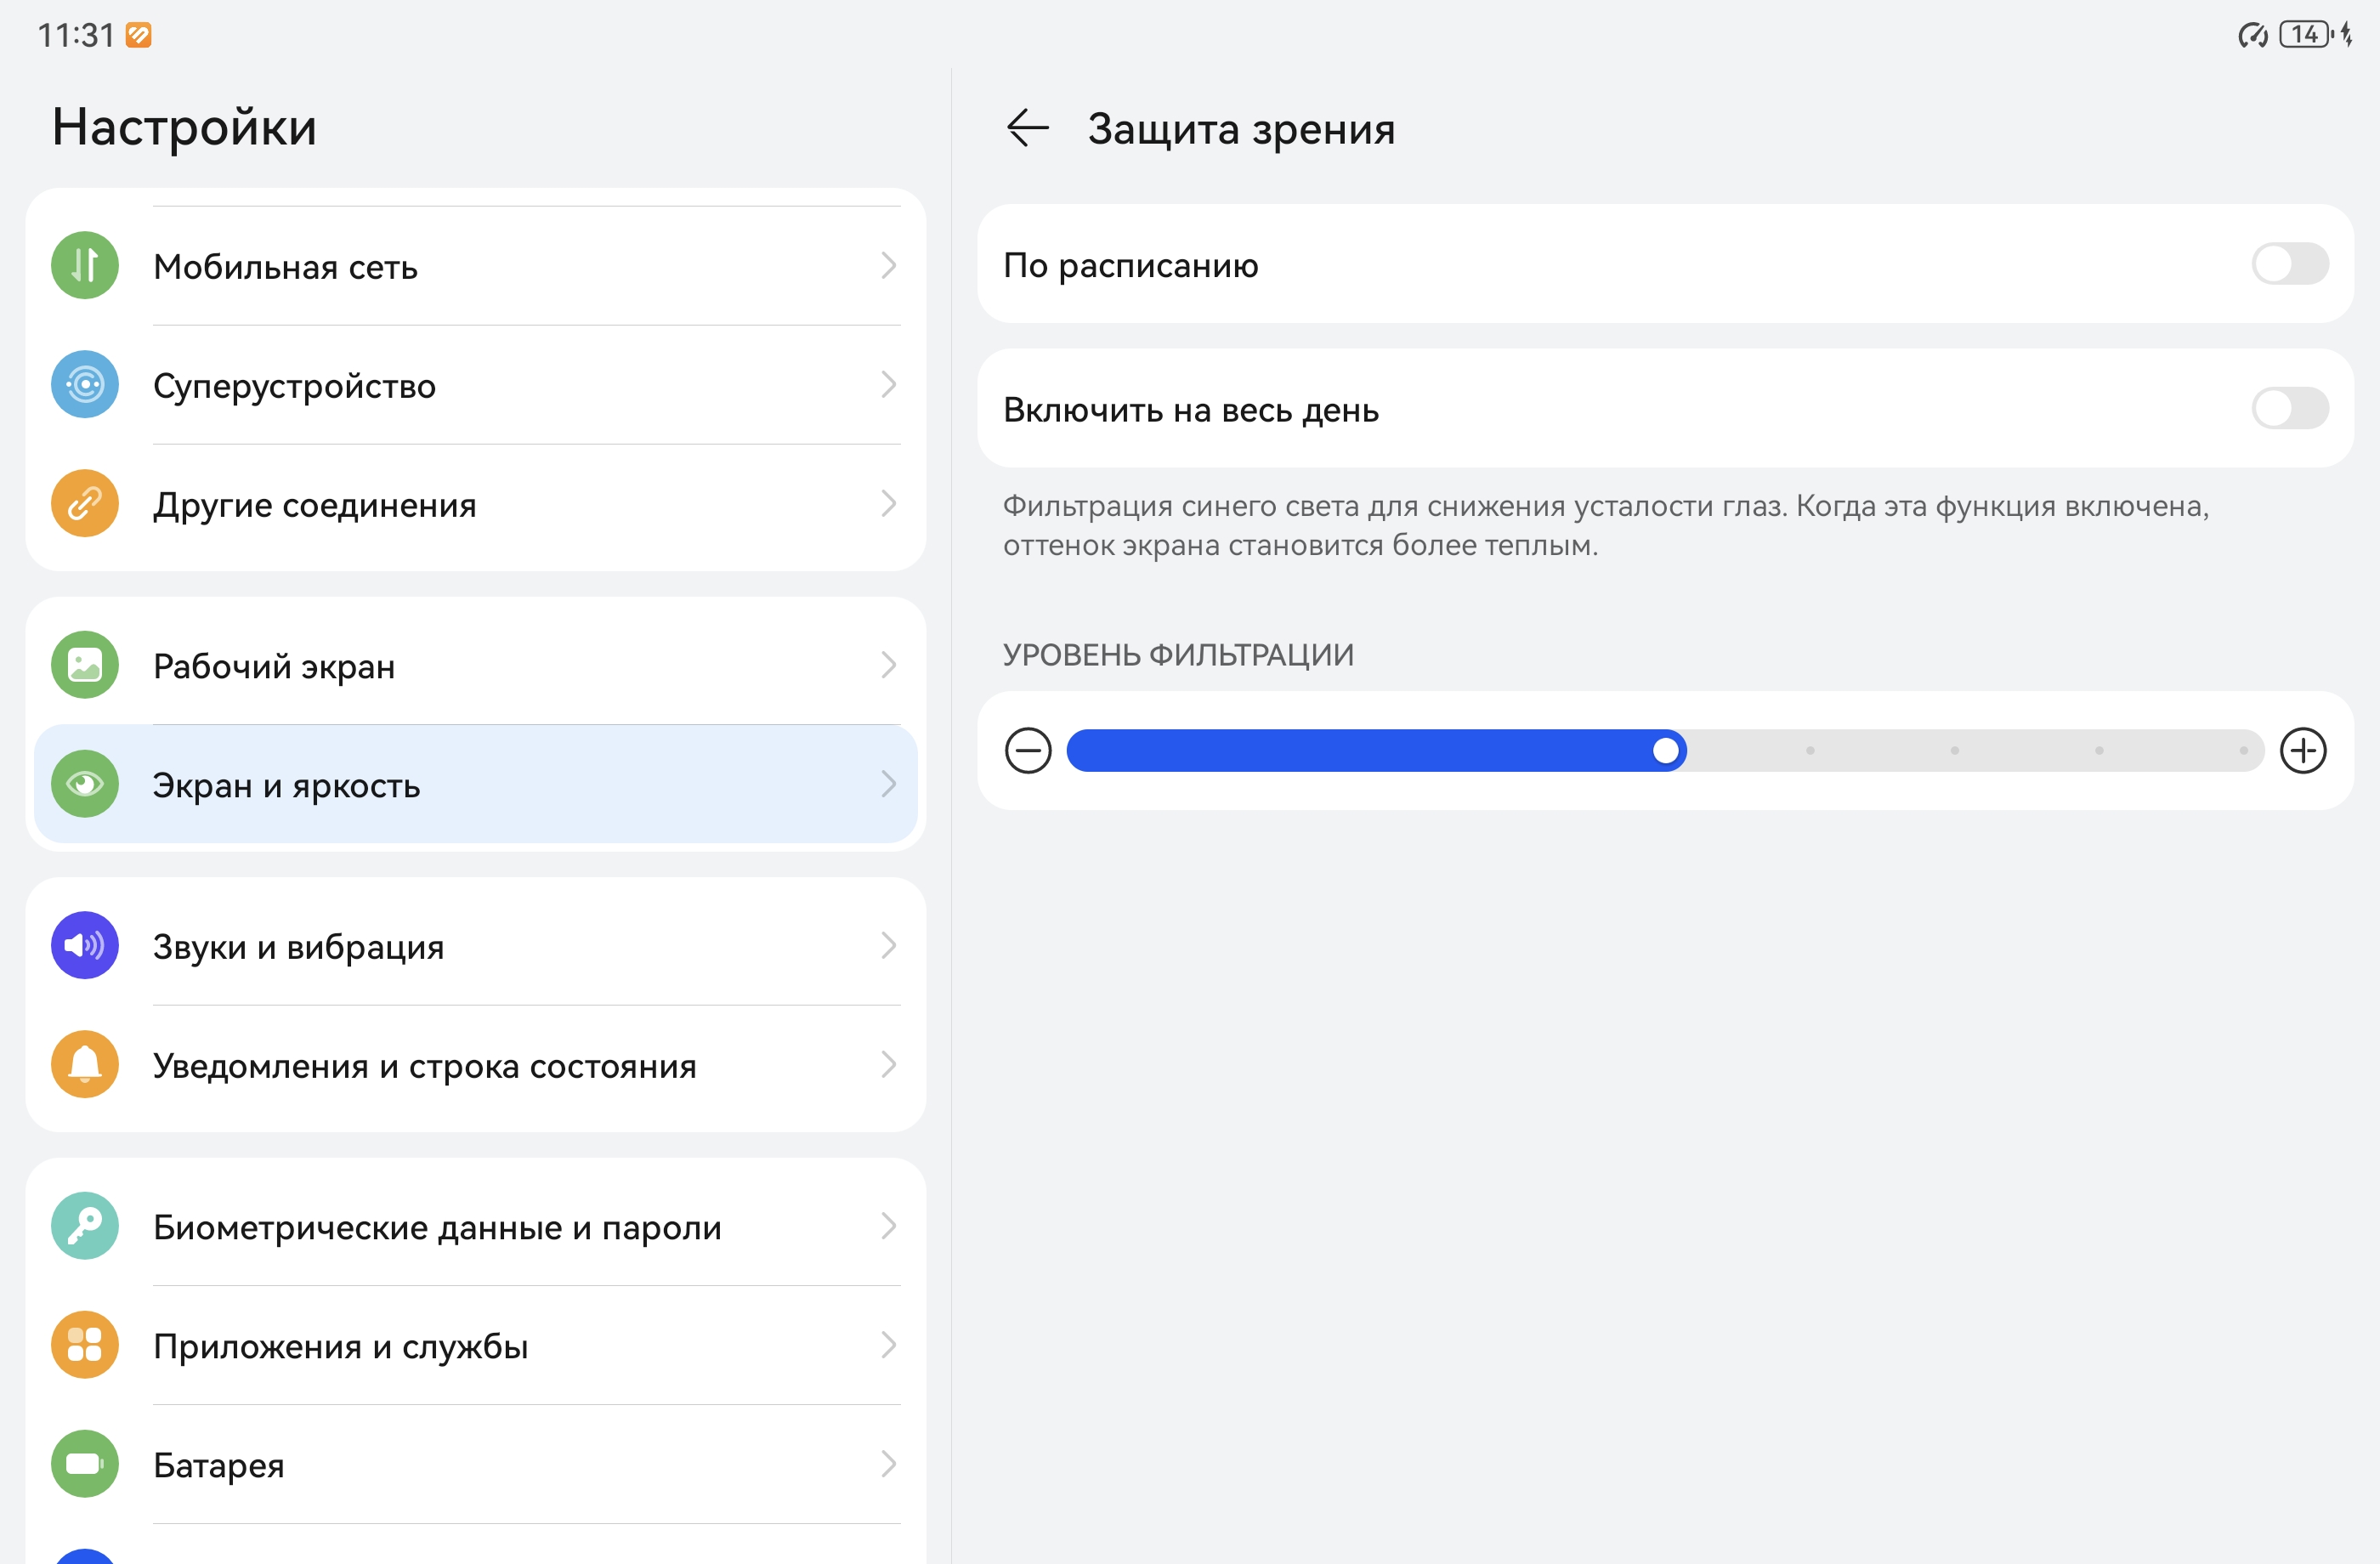The image size is (2380, 1564).
Task: Tap the blue Суперустройство icon
Action: click(x=85, y=385)
